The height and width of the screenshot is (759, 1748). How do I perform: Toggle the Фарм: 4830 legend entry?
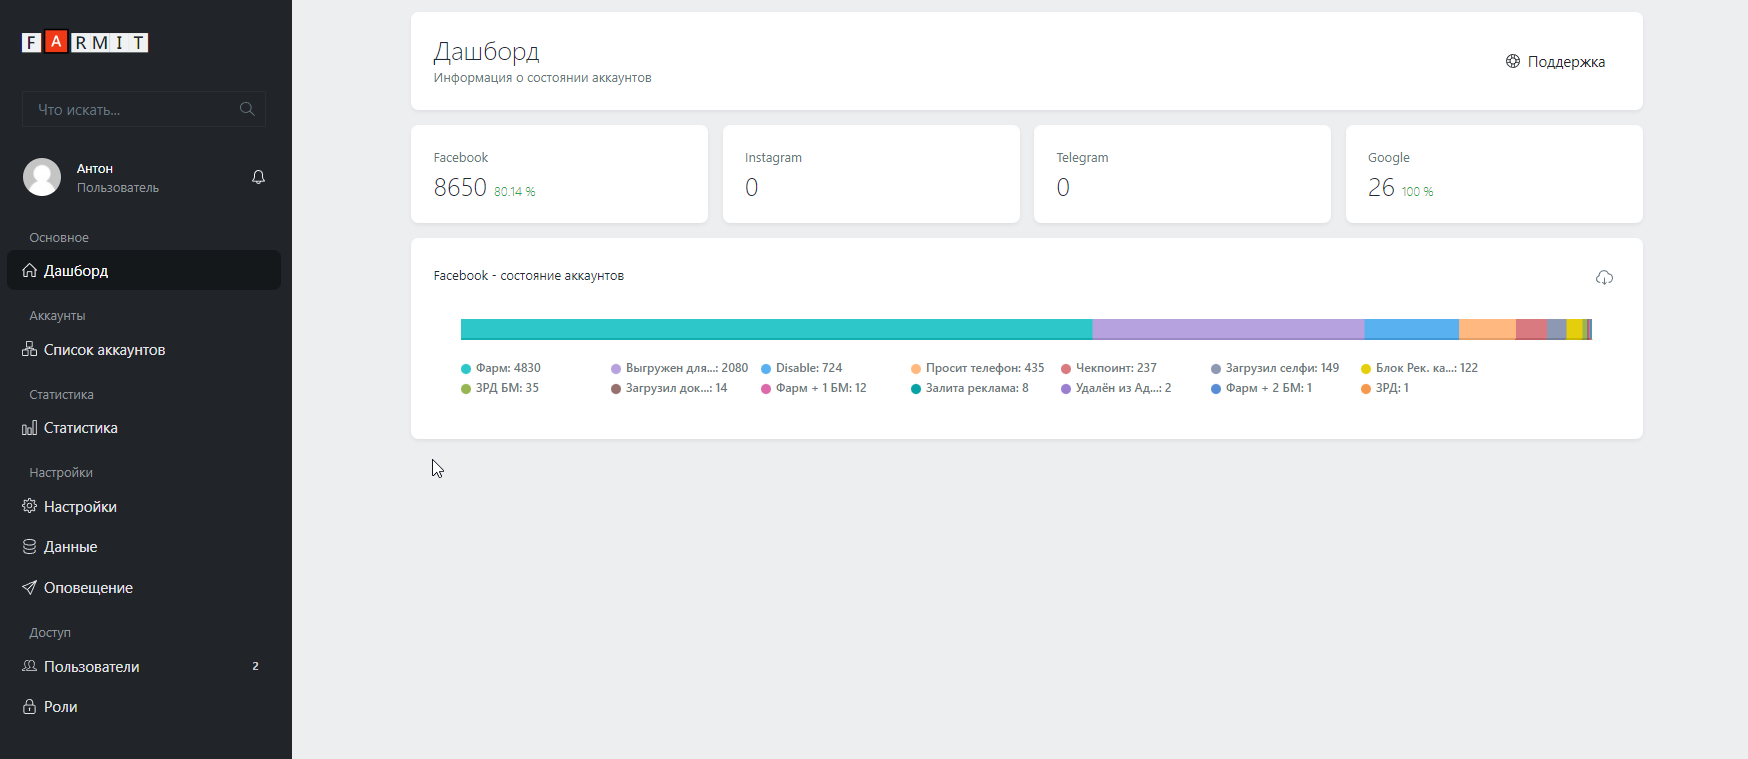click(x=501, y=368)
